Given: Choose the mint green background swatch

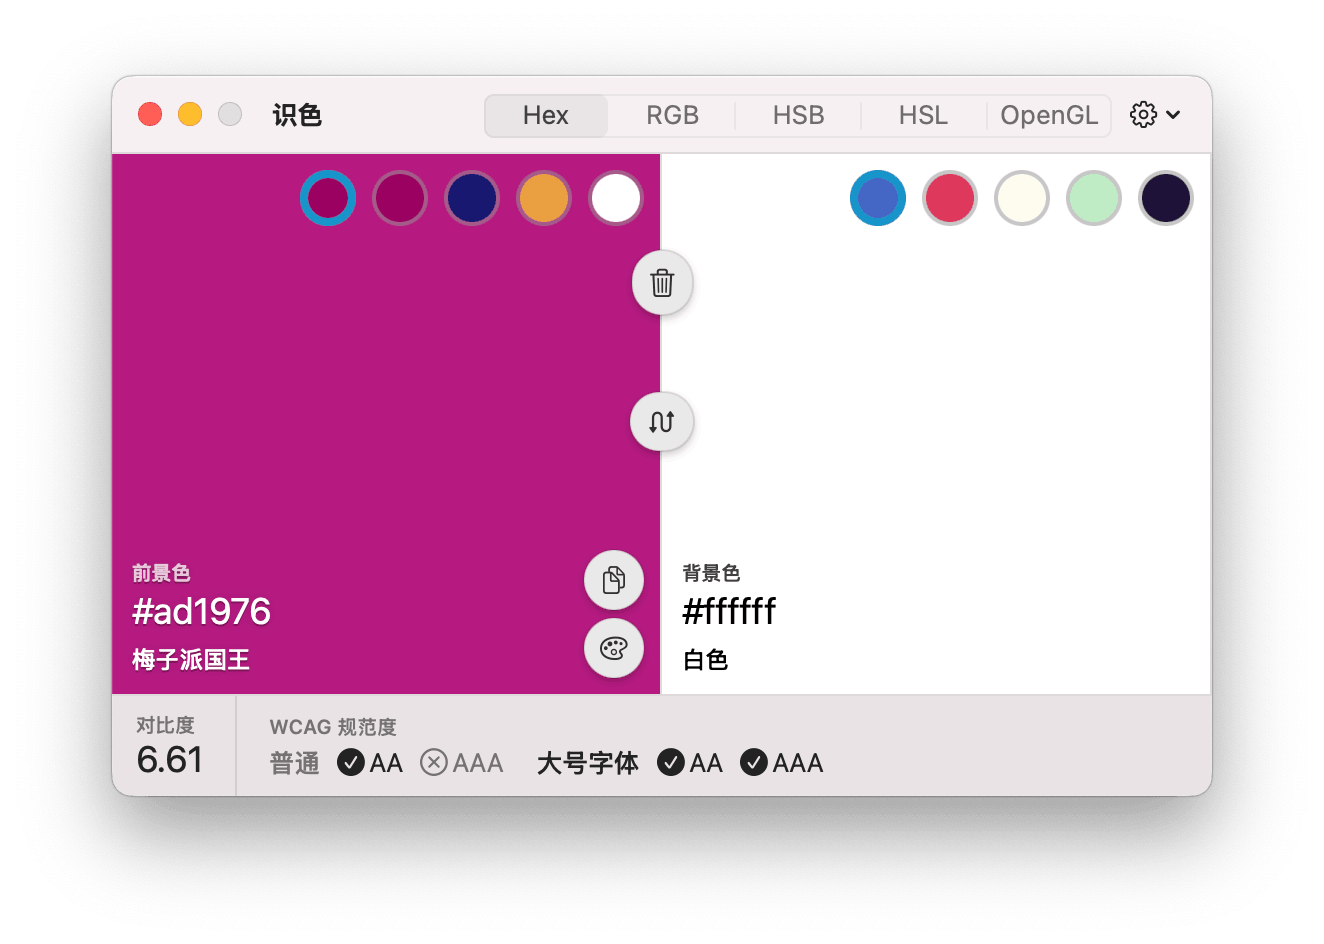Looking at the screenshot, I should coord(1094,198).
